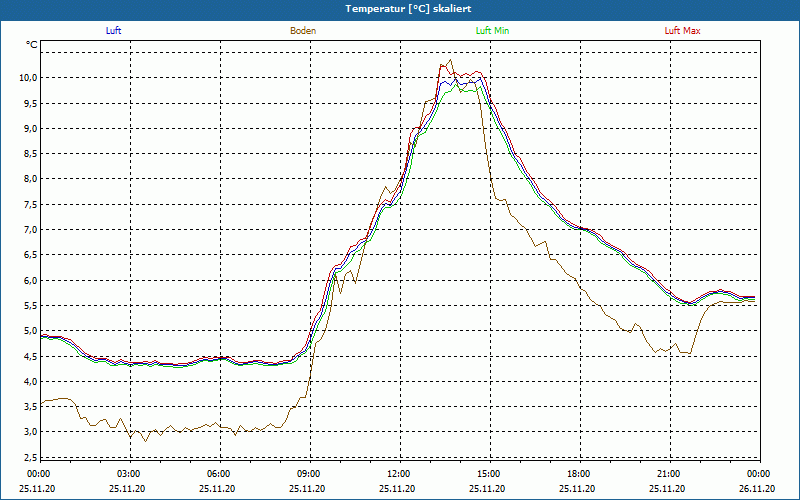Click the "00:00" label above 25.11.20
This screenshot has height=500, width=800.
click(38, 474)
